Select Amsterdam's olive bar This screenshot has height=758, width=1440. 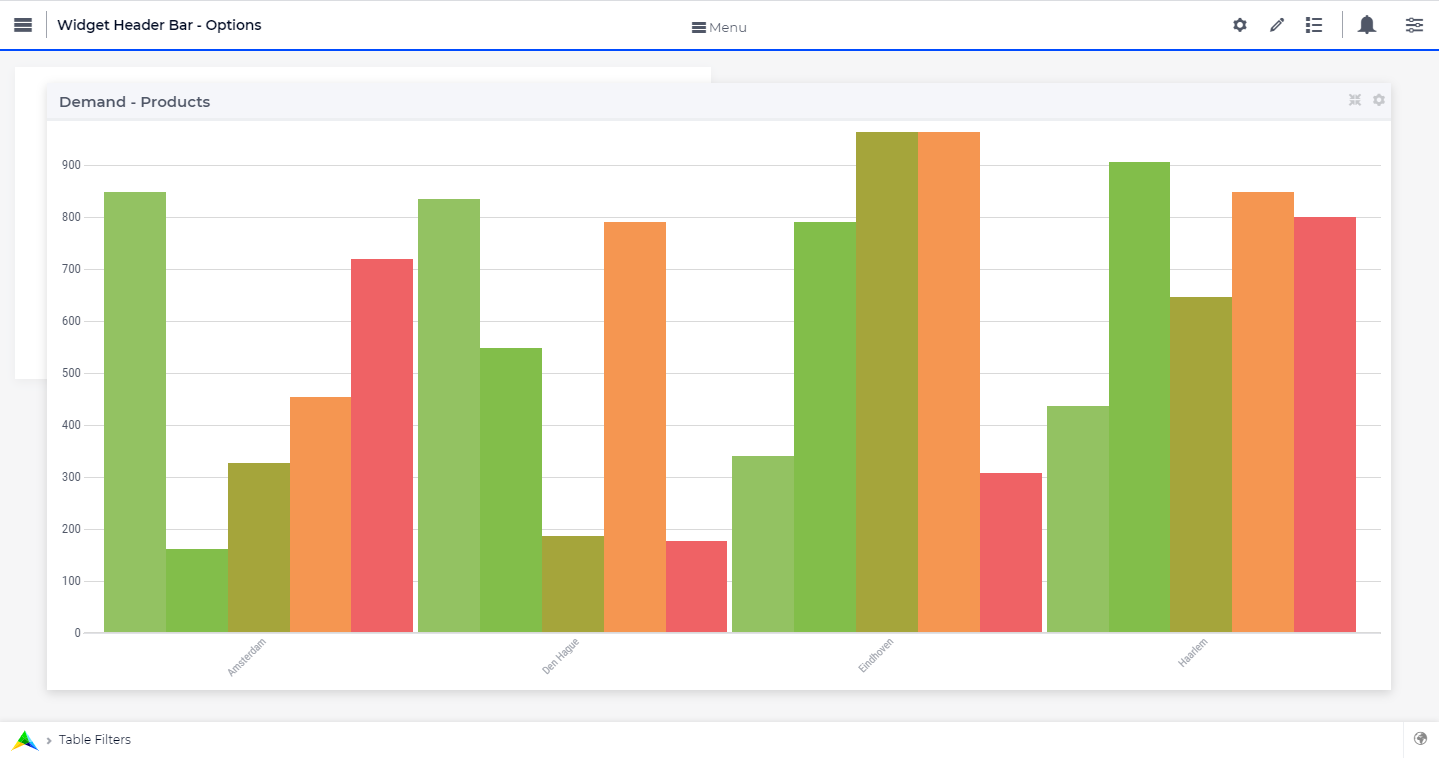point(259,547)
